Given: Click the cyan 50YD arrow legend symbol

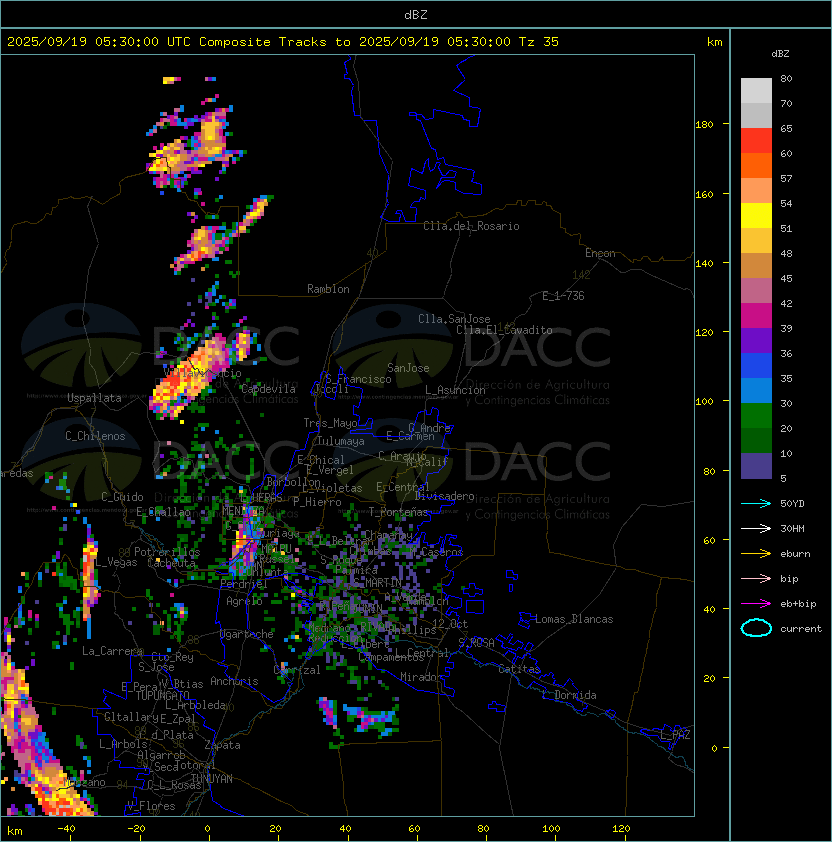Looking at the screenshot, I should 756,504.
